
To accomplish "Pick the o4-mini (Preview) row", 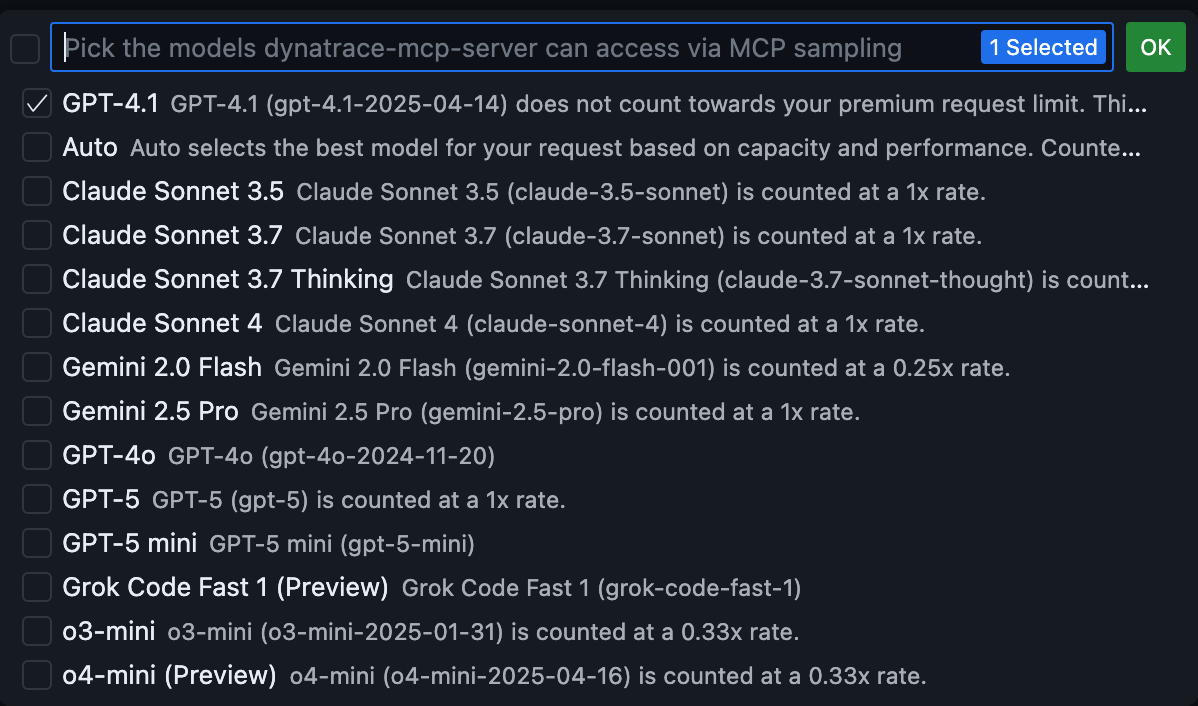I will click(169, 675).
